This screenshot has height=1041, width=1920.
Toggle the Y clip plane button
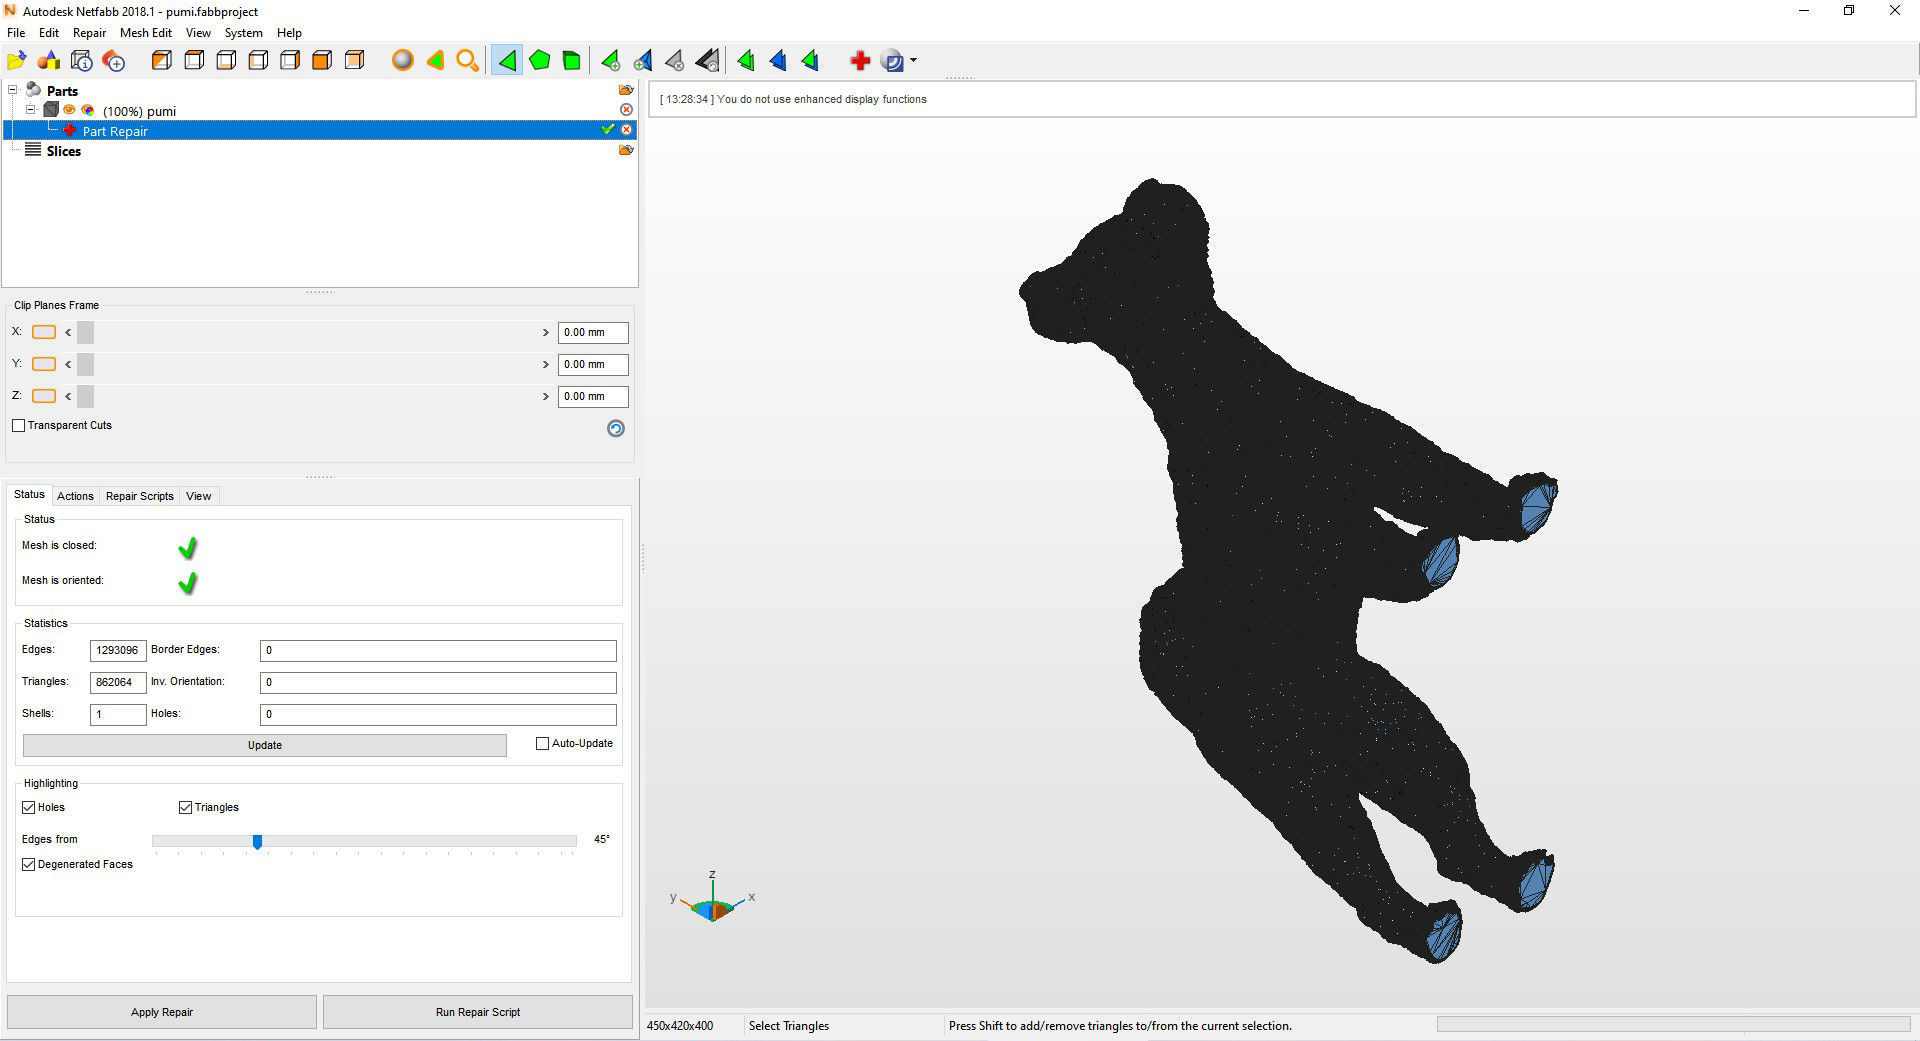pos(44,364)
